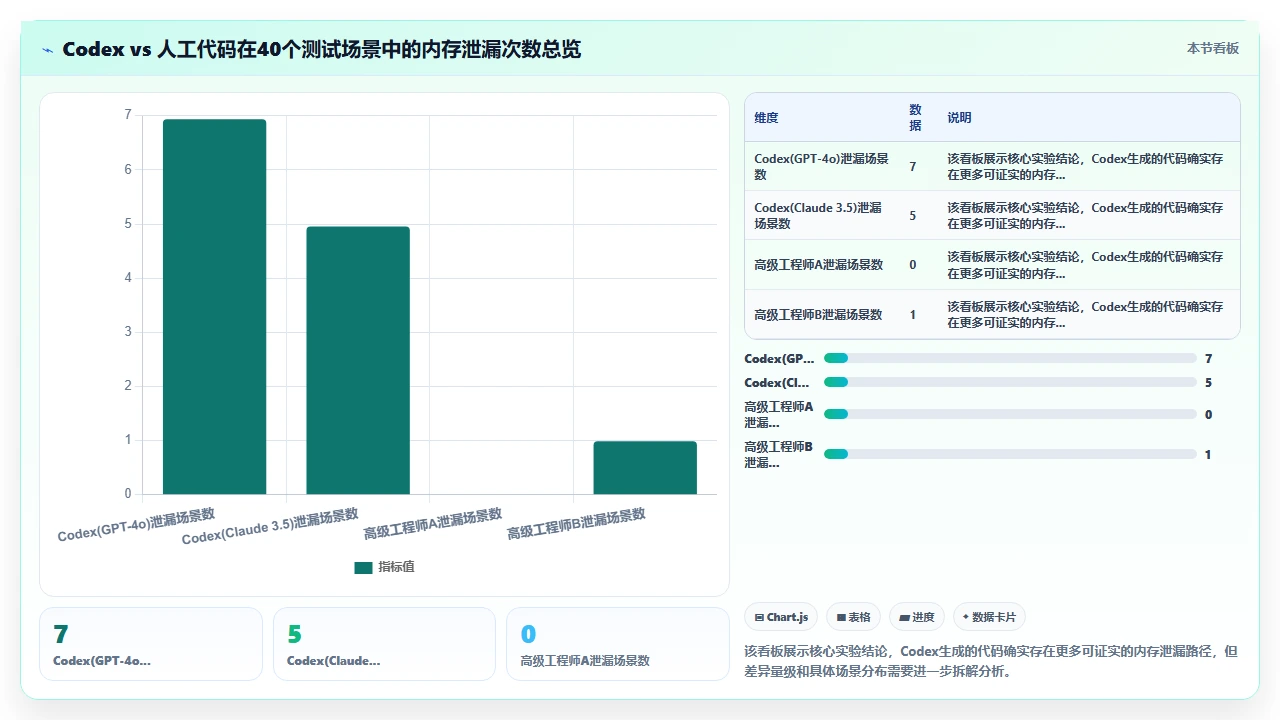This screenshot has height=720, width=1280.
Task: Click table cell Codex(GPT-4o)泄漏场景数
Action: (x=822, y=166)
